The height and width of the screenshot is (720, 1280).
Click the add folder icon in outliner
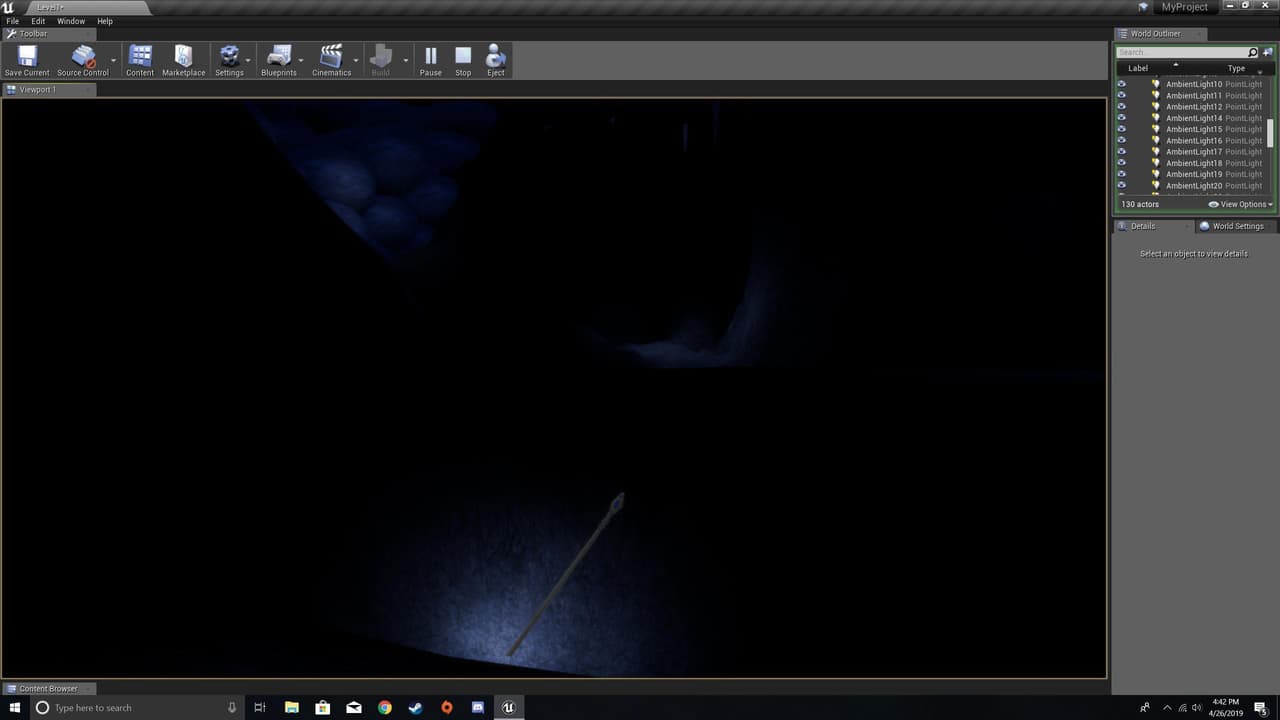(1268, 52)
